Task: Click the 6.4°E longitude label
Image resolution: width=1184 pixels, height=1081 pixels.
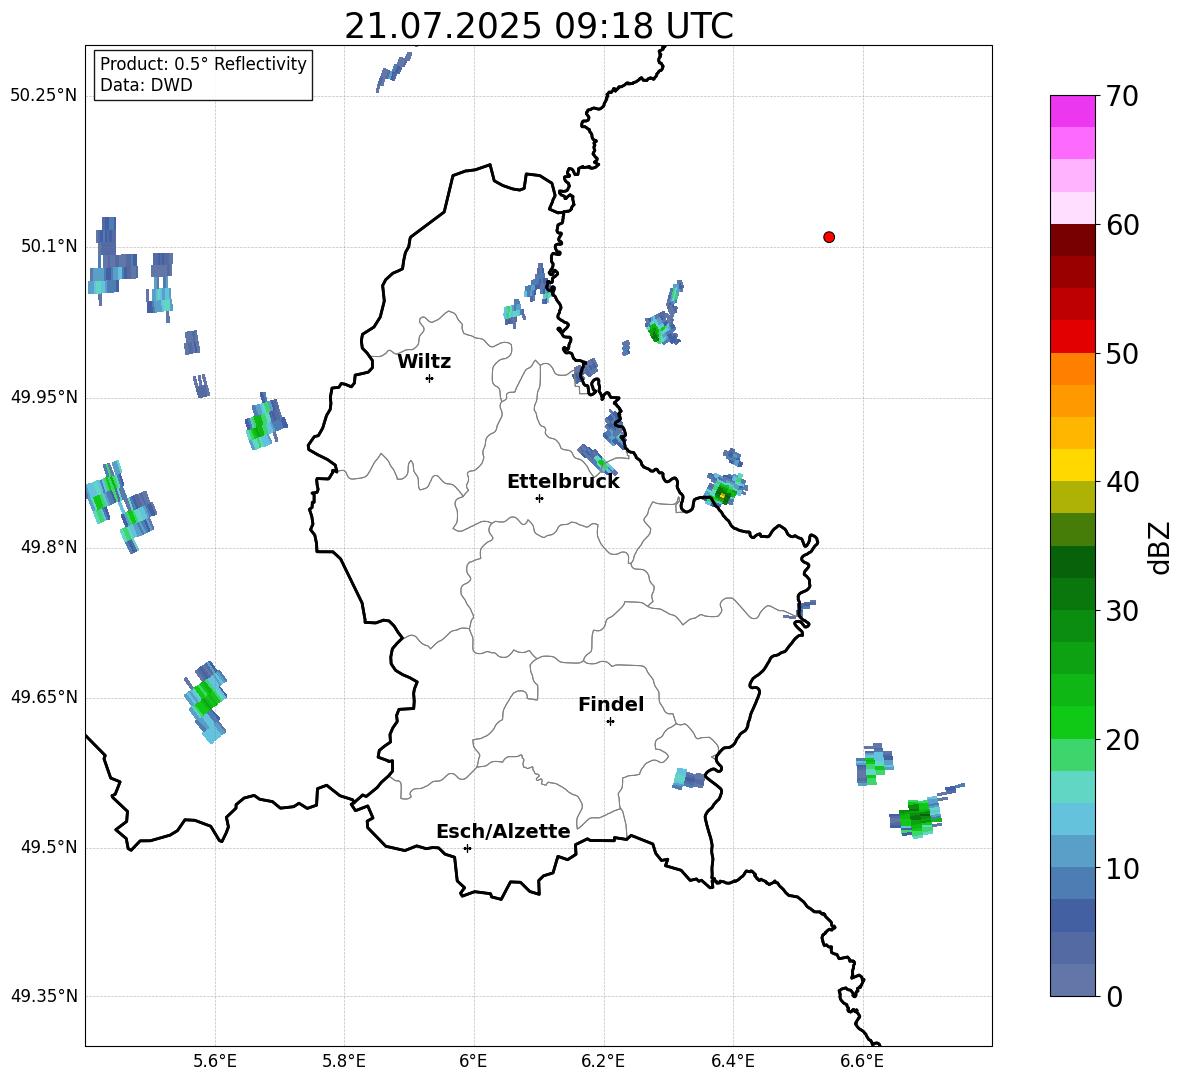Action: coord(732,1061)
